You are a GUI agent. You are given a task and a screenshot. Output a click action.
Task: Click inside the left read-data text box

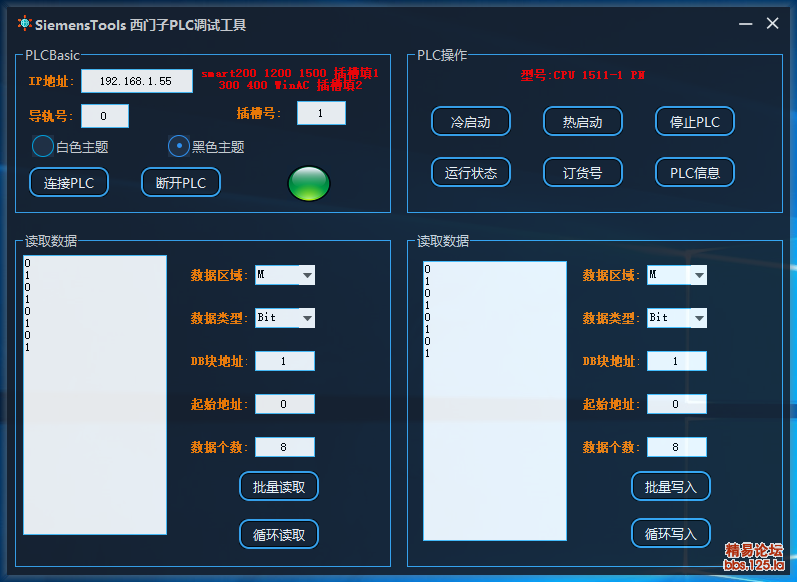(95, 395)
